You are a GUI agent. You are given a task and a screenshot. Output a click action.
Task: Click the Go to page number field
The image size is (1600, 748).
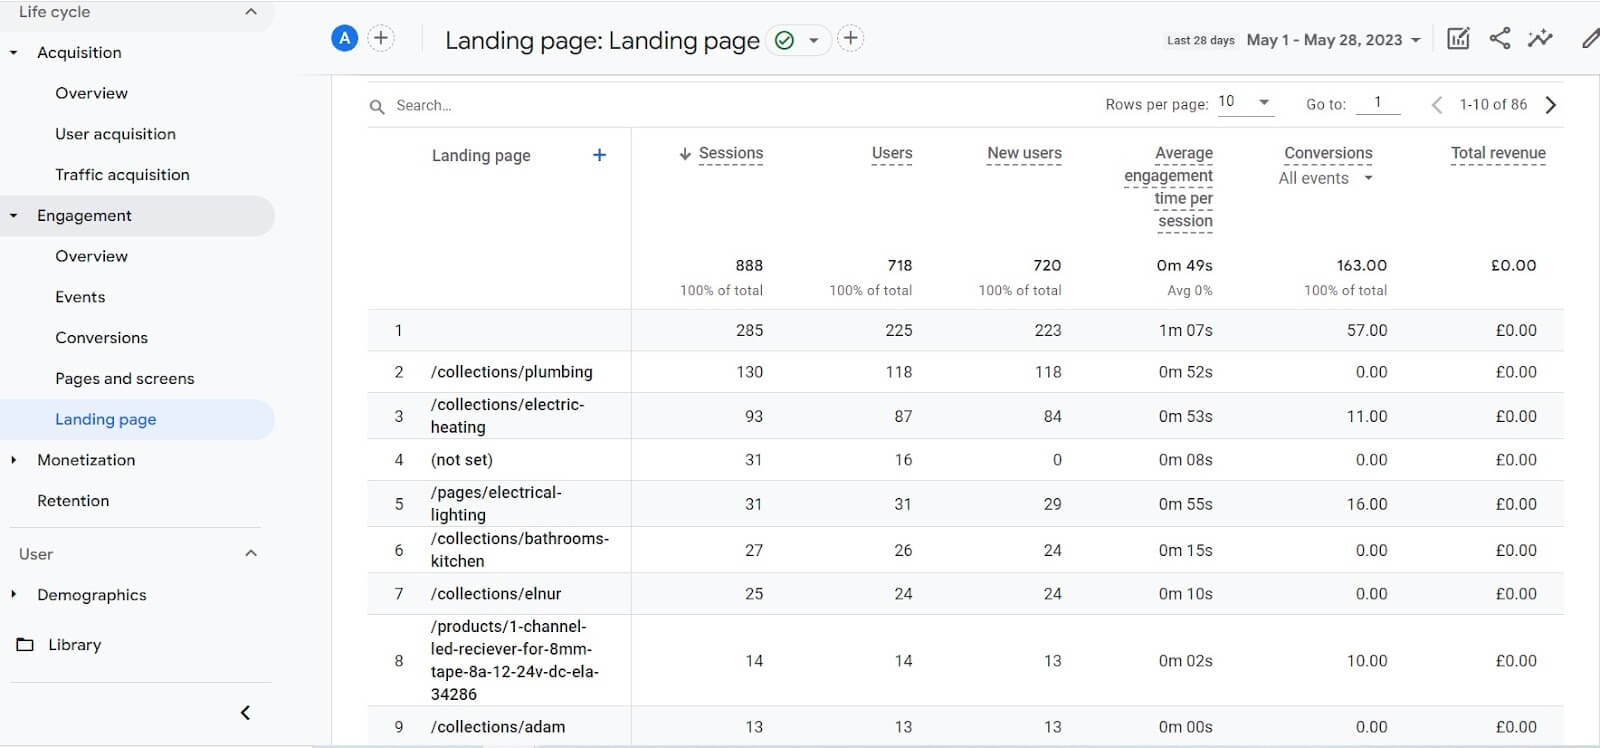point(1378,103)
